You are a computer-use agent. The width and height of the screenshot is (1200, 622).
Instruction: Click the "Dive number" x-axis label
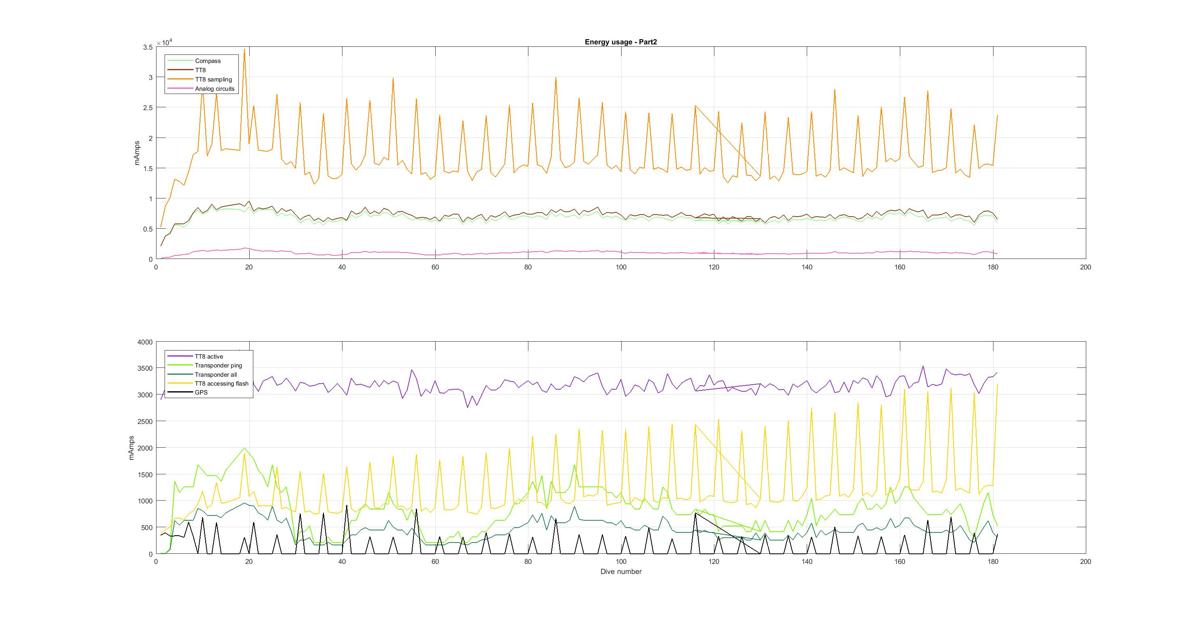pos(620,573)
